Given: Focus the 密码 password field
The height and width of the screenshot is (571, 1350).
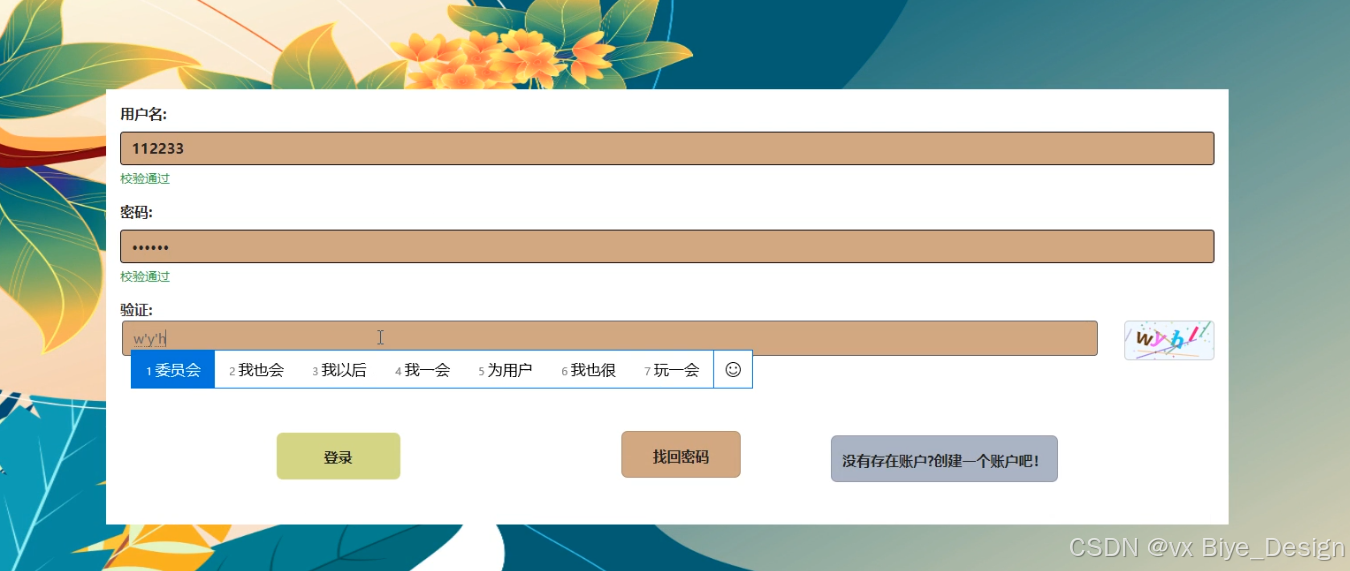Looking at the screenshot, I should [667, 246].
